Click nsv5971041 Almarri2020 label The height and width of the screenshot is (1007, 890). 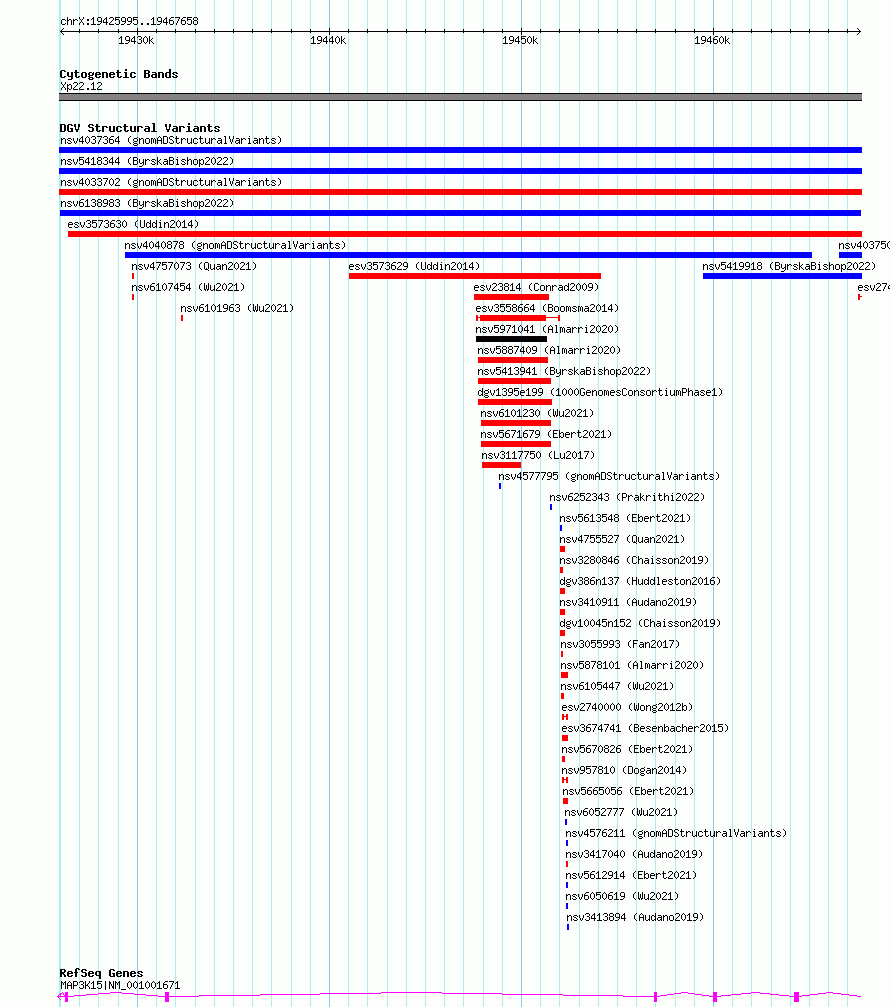(x=547, y=329)
